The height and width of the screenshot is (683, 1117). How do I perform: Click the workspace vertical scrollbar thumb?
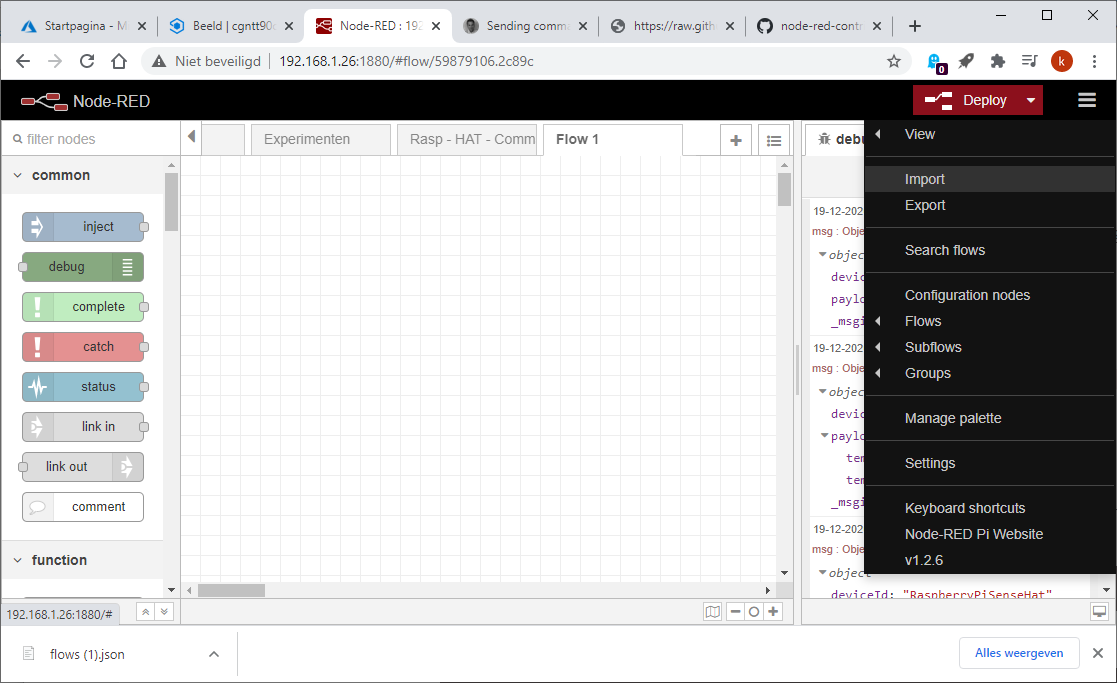[784, 189]
